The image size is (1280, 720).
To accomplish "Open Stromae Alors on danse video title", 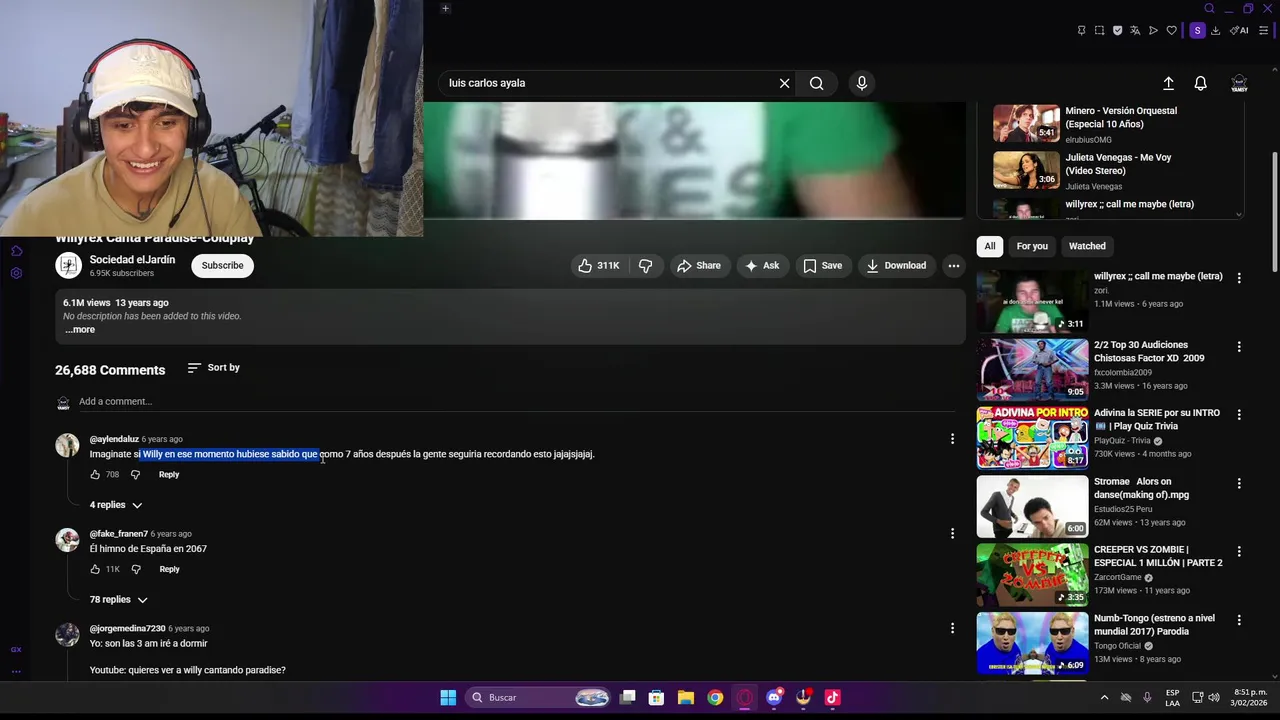I will (x=1141, y=488).
